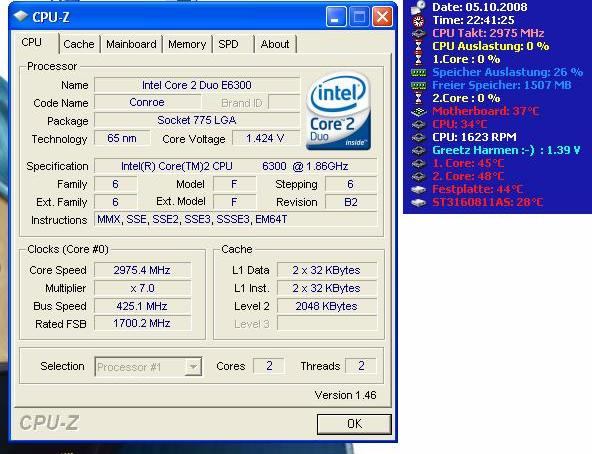Image resolution: width=592 pixels, height=454 pixels.
Task: Switch to the Cache tab
Action: 79,44
